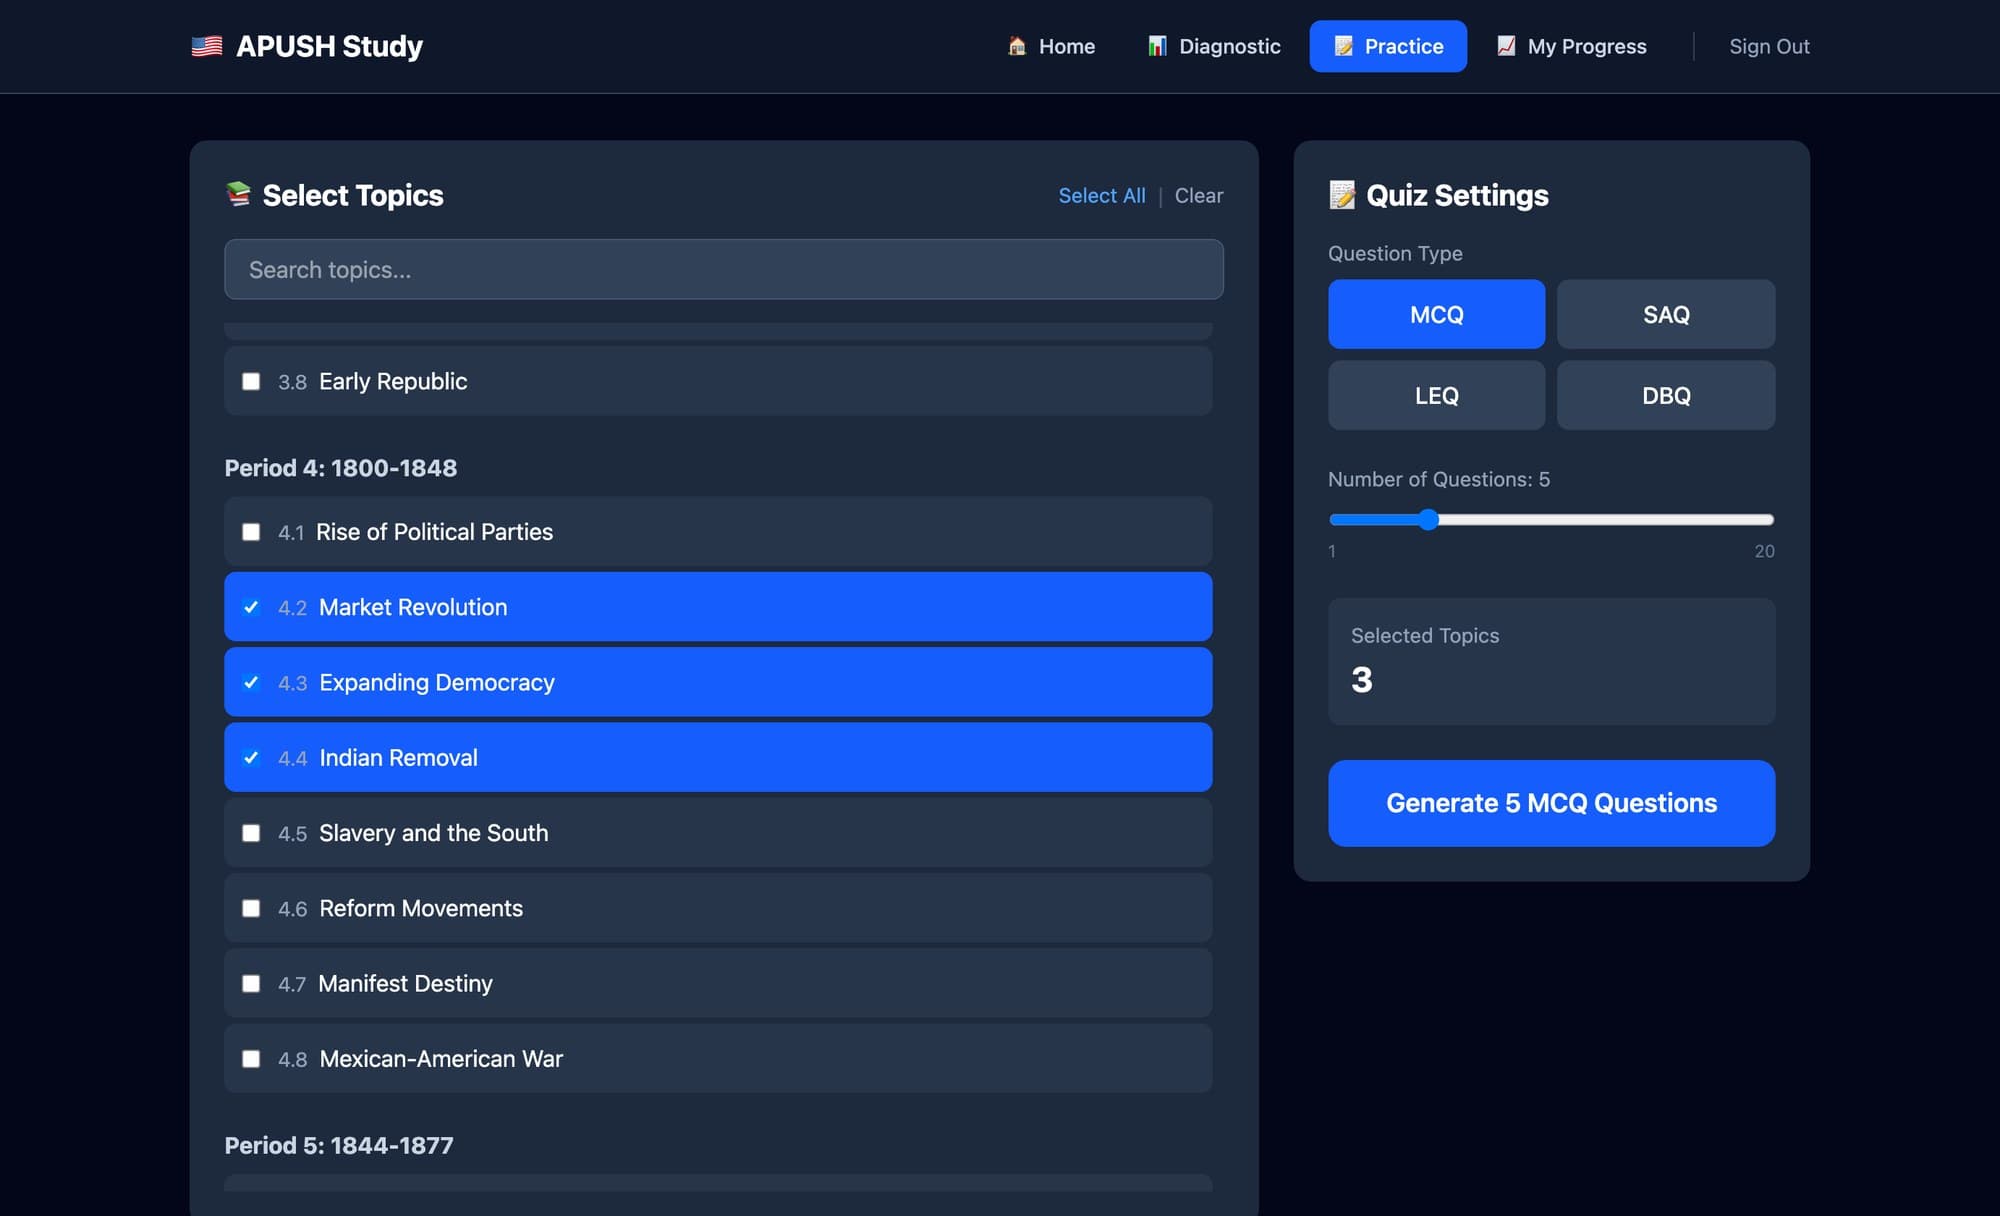Click the American flag logo icon
Image resolution: width=2000 pixels, height=1216 pixels.
207,46
